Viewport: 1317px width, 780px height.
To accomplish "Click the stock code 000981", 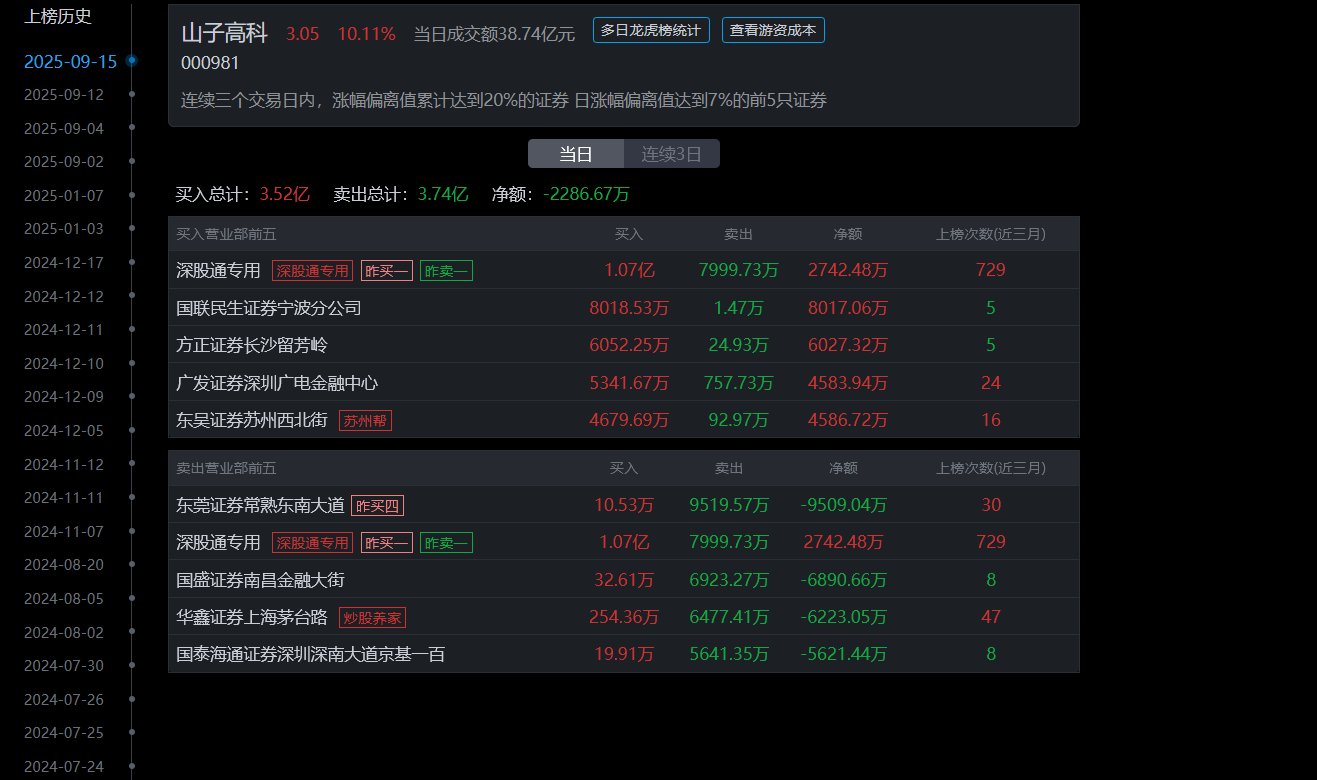I will coord(210,63).
